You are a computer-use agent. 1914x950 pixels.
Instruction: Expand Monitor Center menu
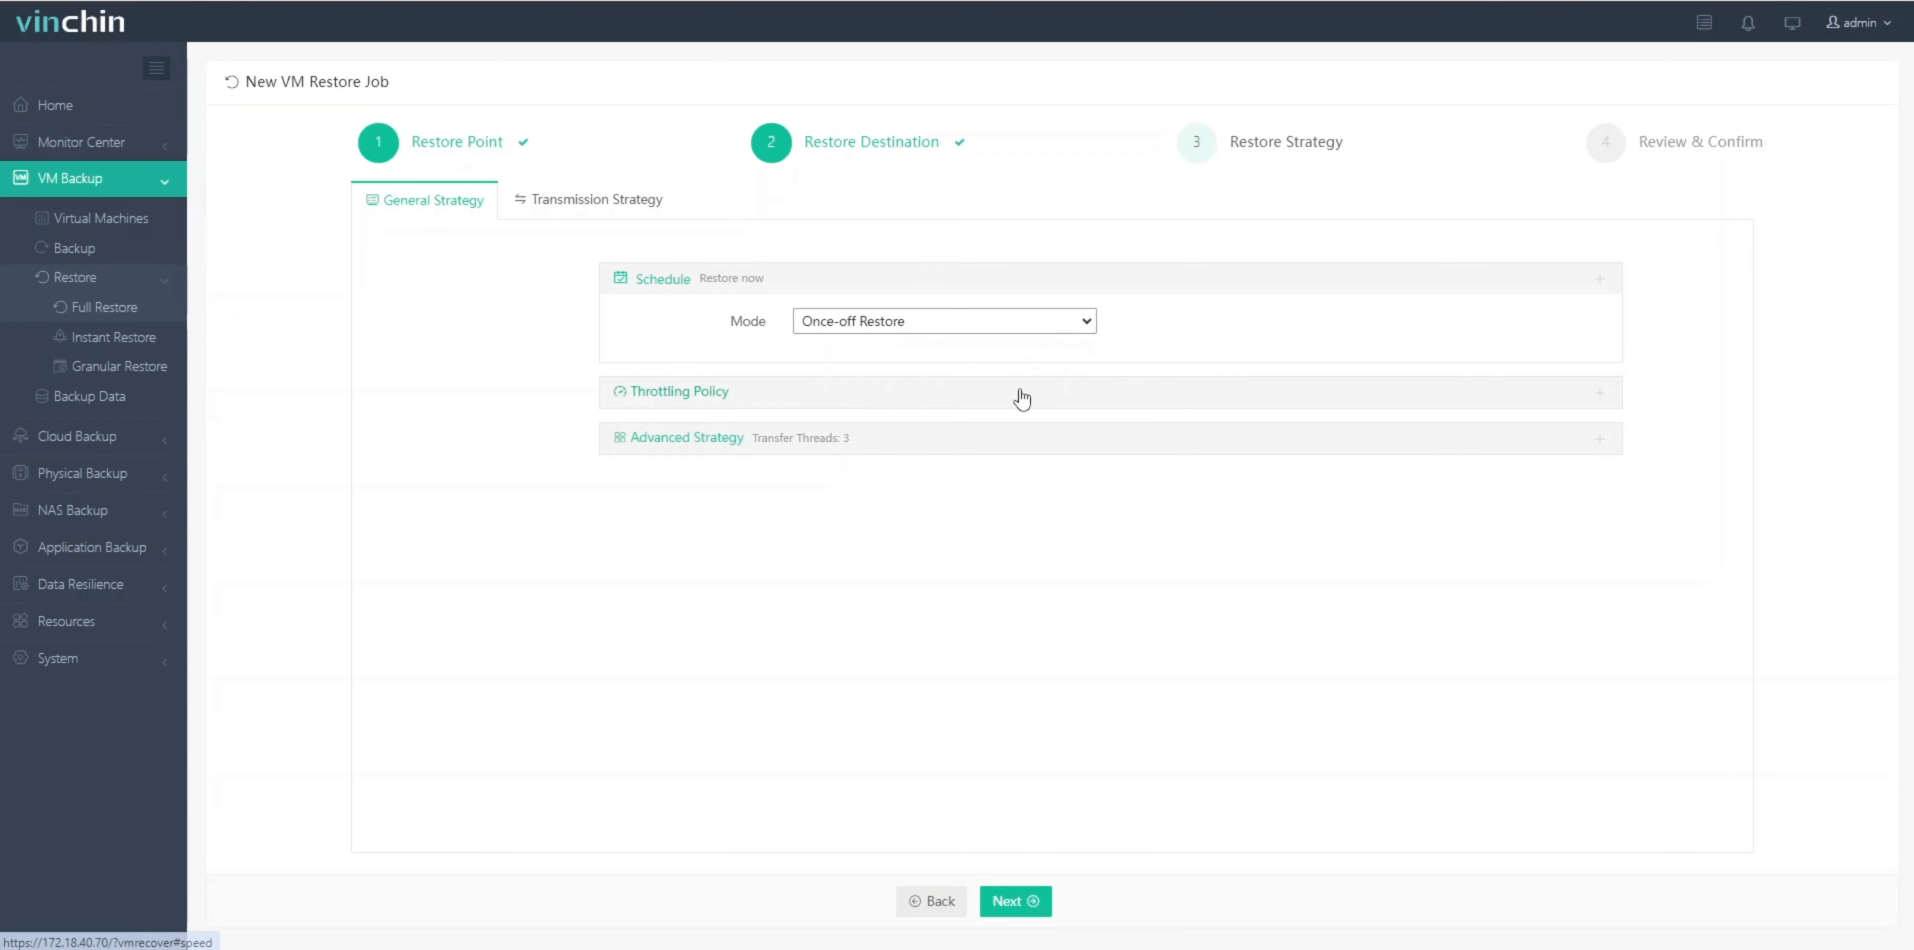coord(93,142)
